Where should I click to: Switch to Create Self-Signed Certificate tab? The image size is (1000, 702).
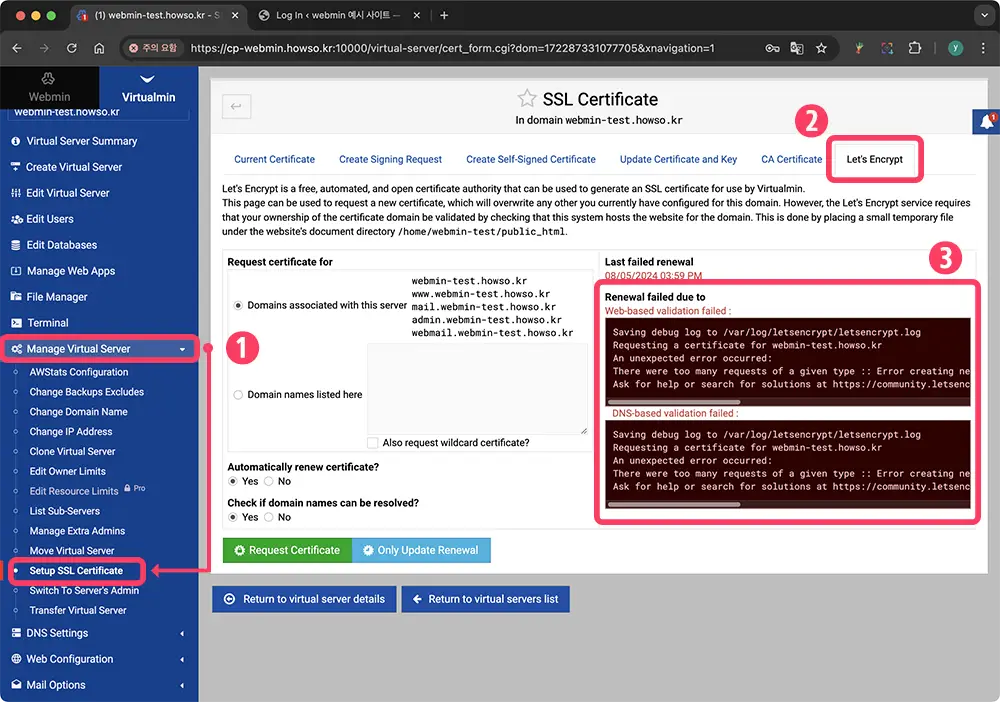pos(531,159)
